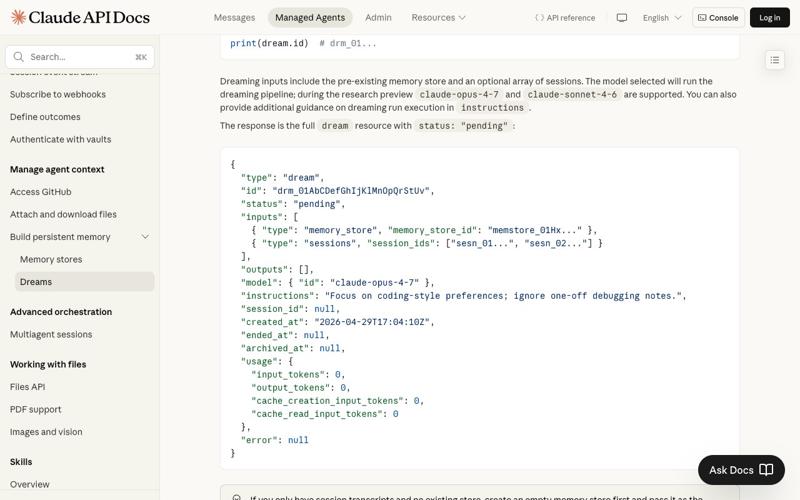The height and width of the screenshot is (500, 800).
Task: Switch to the Messages tab
Action: [234, 18]
